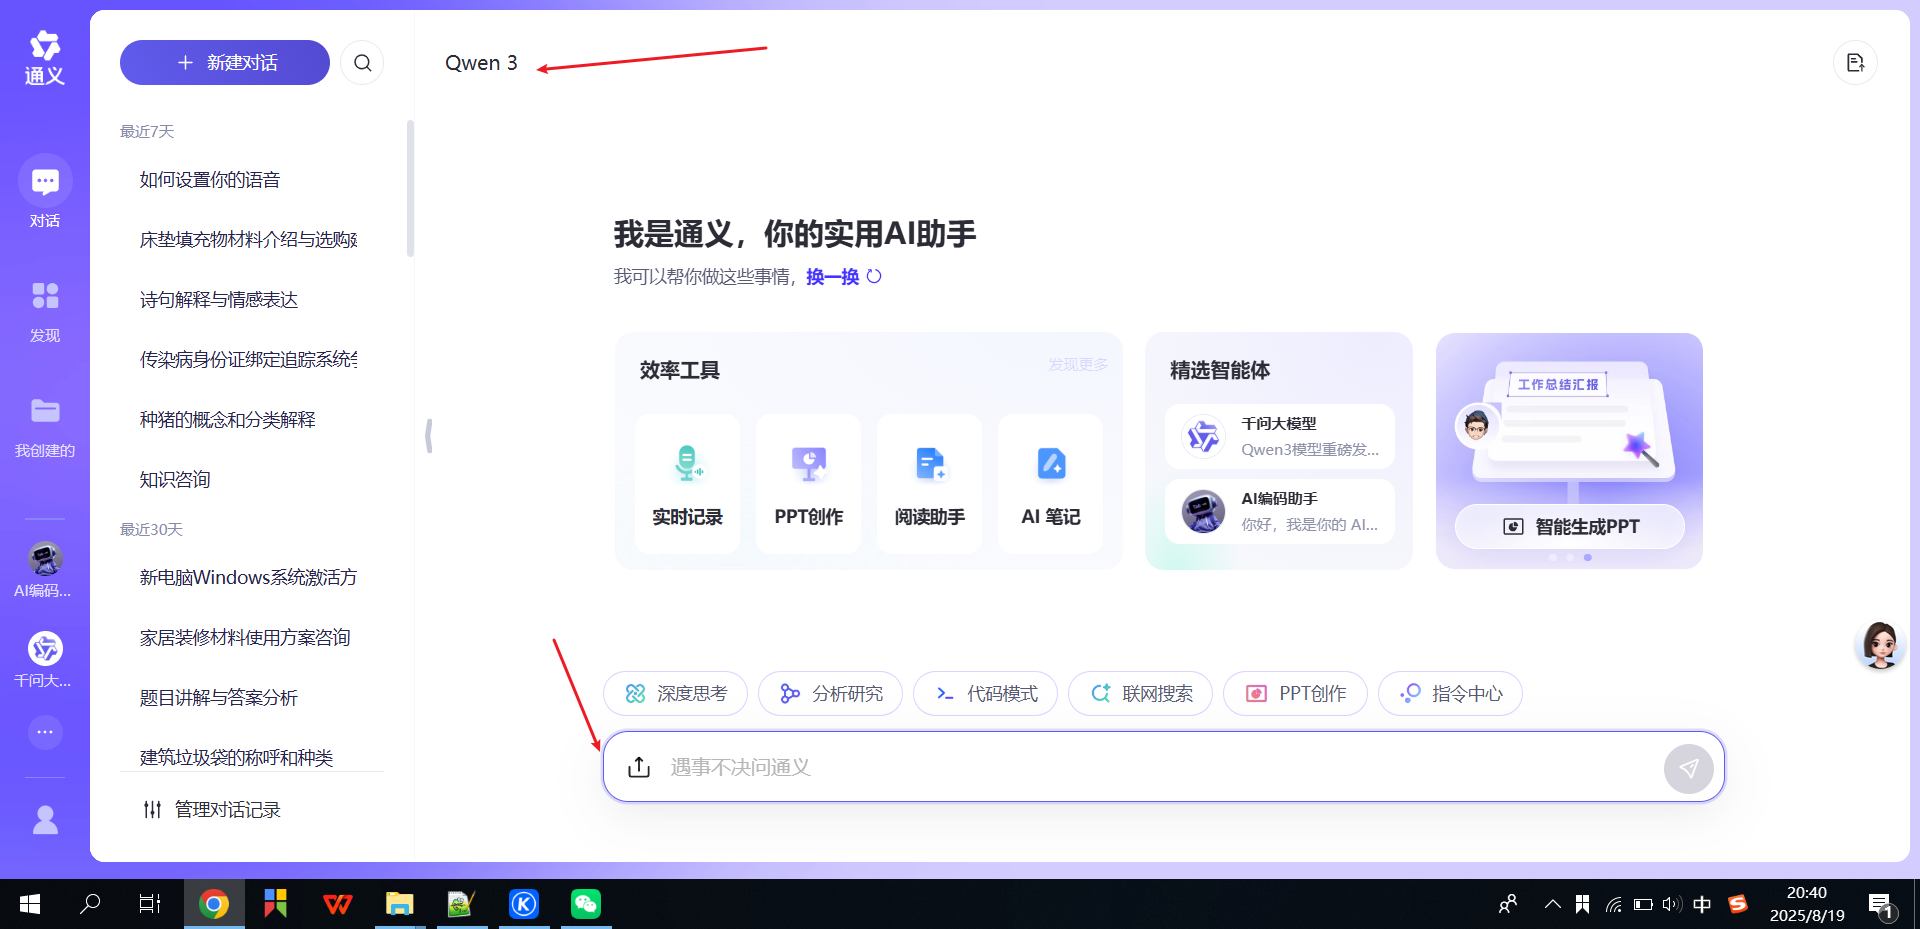Viewport: 1920px width, 929px height.
Task: Open Google Chrome from the taskbar
Action: (x=213, y=905)
